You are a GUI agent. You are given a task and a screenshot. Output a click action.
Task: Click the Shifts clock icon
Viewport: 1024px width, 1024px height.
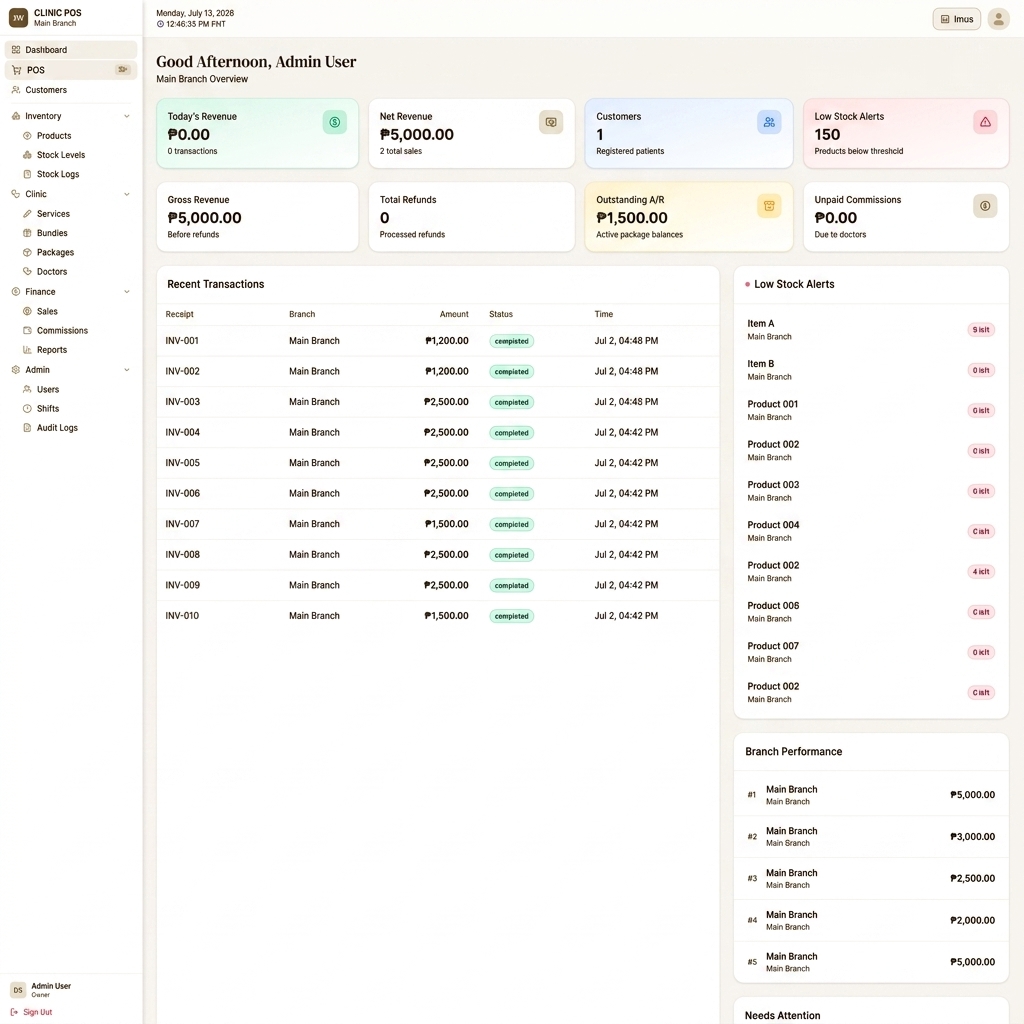pos(27,409)
